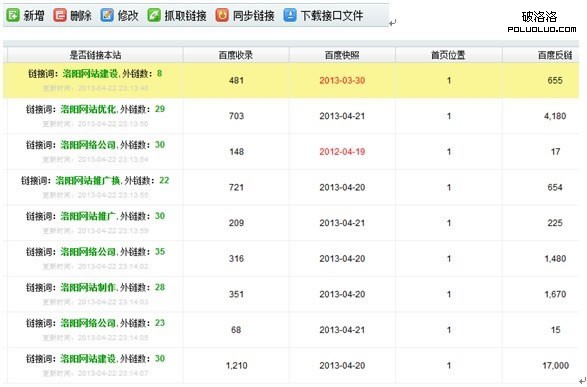
Task: Select the 百度收录 value 351
Action: click(236, 294)
